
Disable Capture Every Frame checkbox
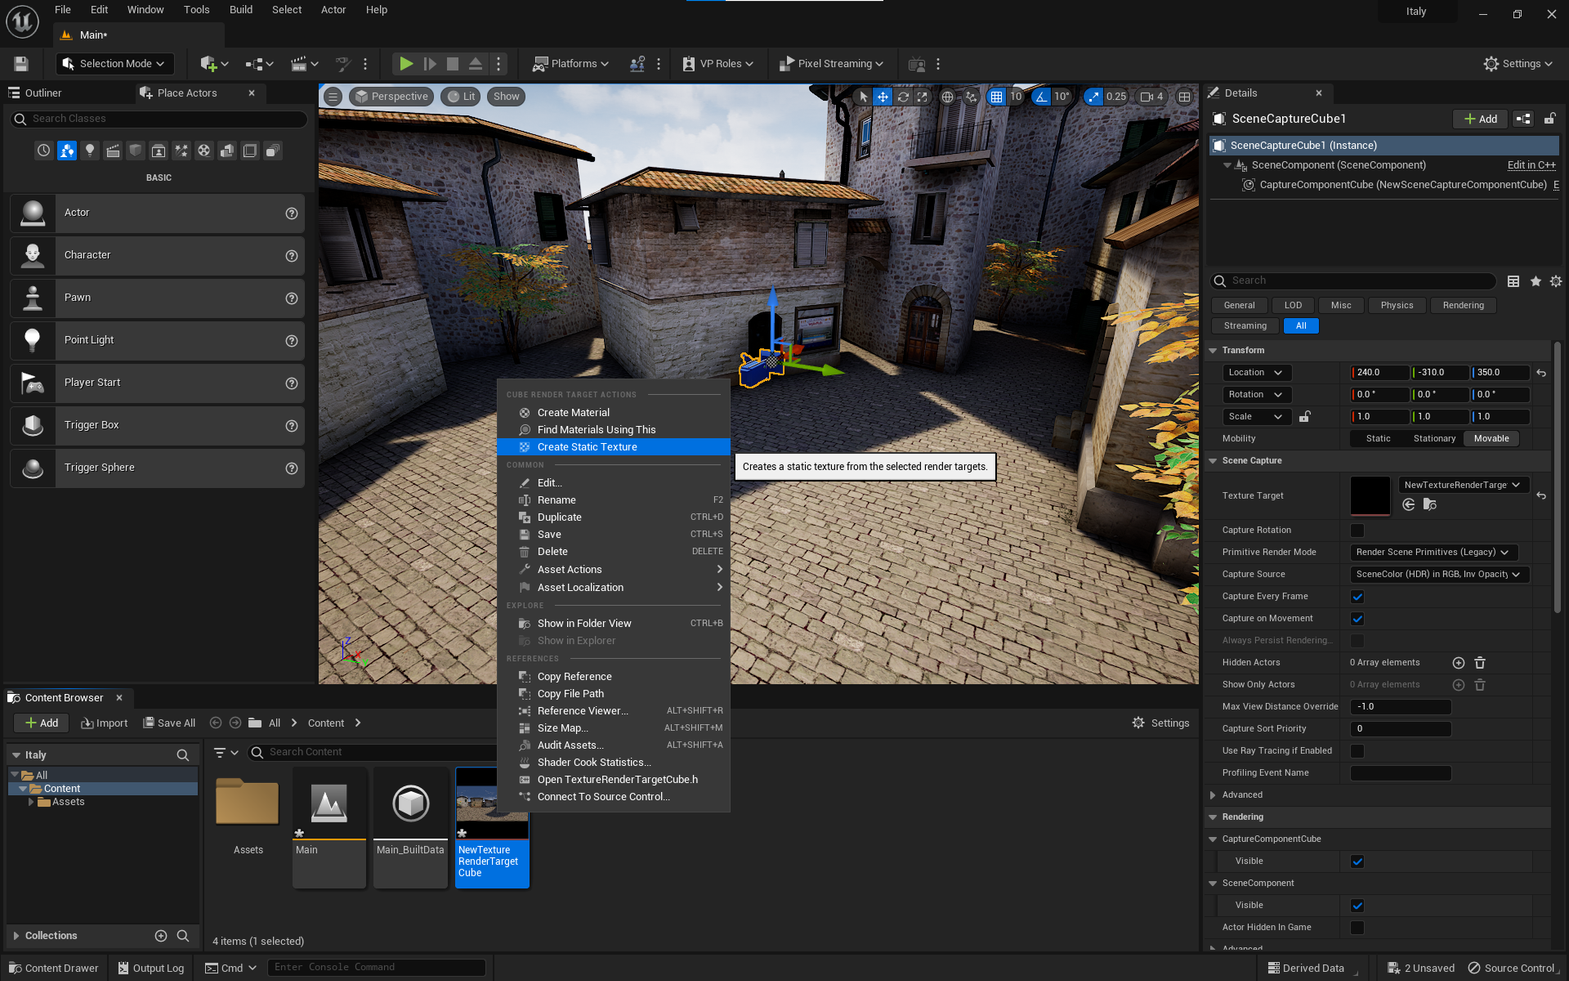[x=1357, y=597]
